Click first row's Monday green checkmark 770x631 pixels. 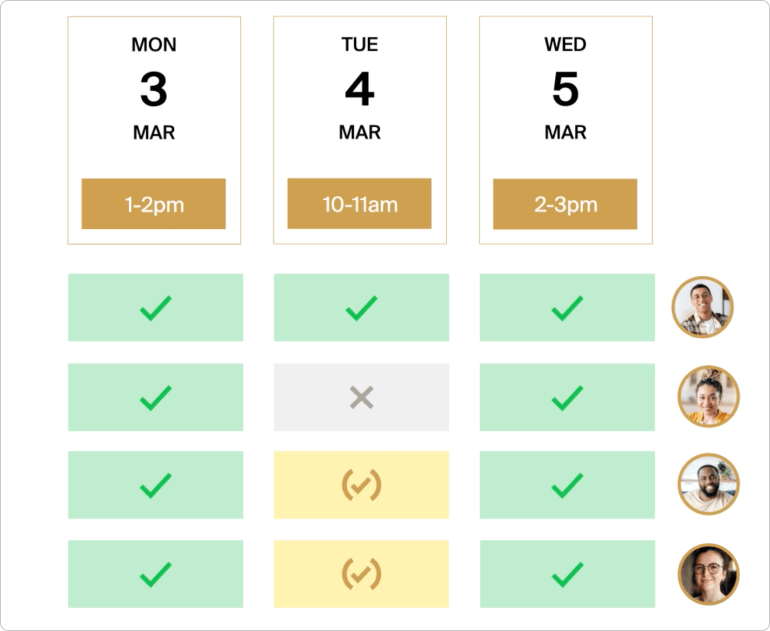[x=155, y=308]
